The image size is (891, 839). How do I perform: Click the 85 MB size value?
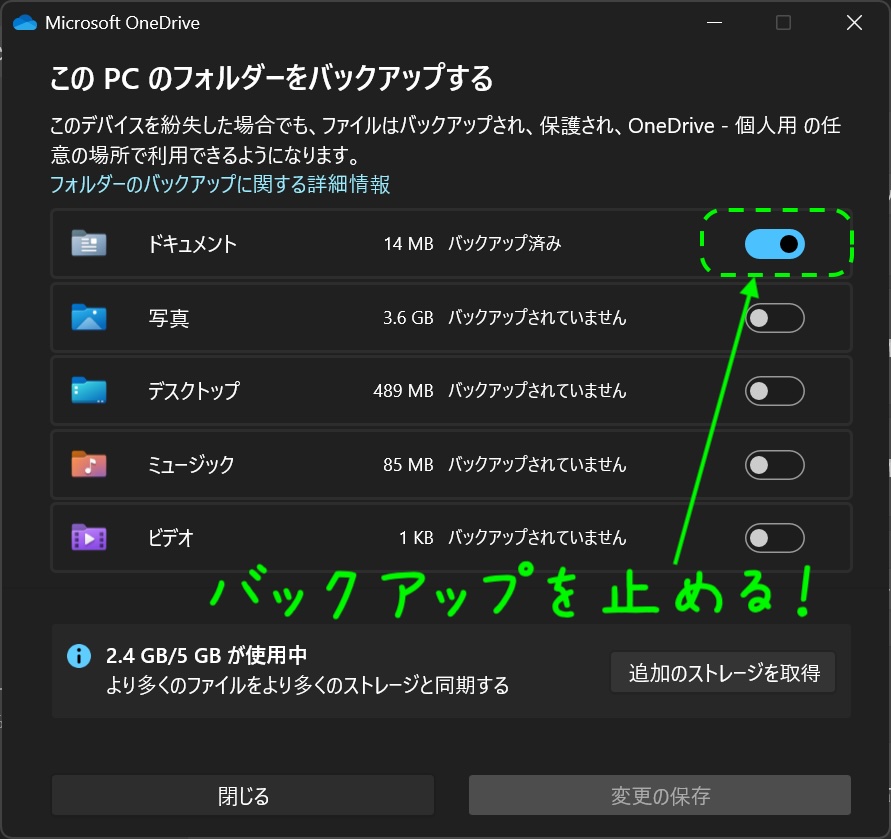pyautogui.click(x=408, y=465)
